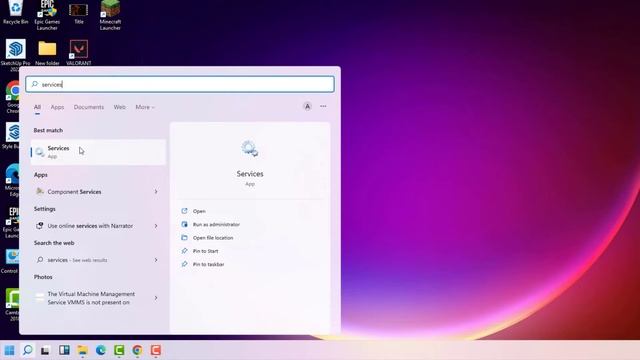Open the Windows Start button on taskbar
The image size is (640, 360).
(x=9, y=350)
